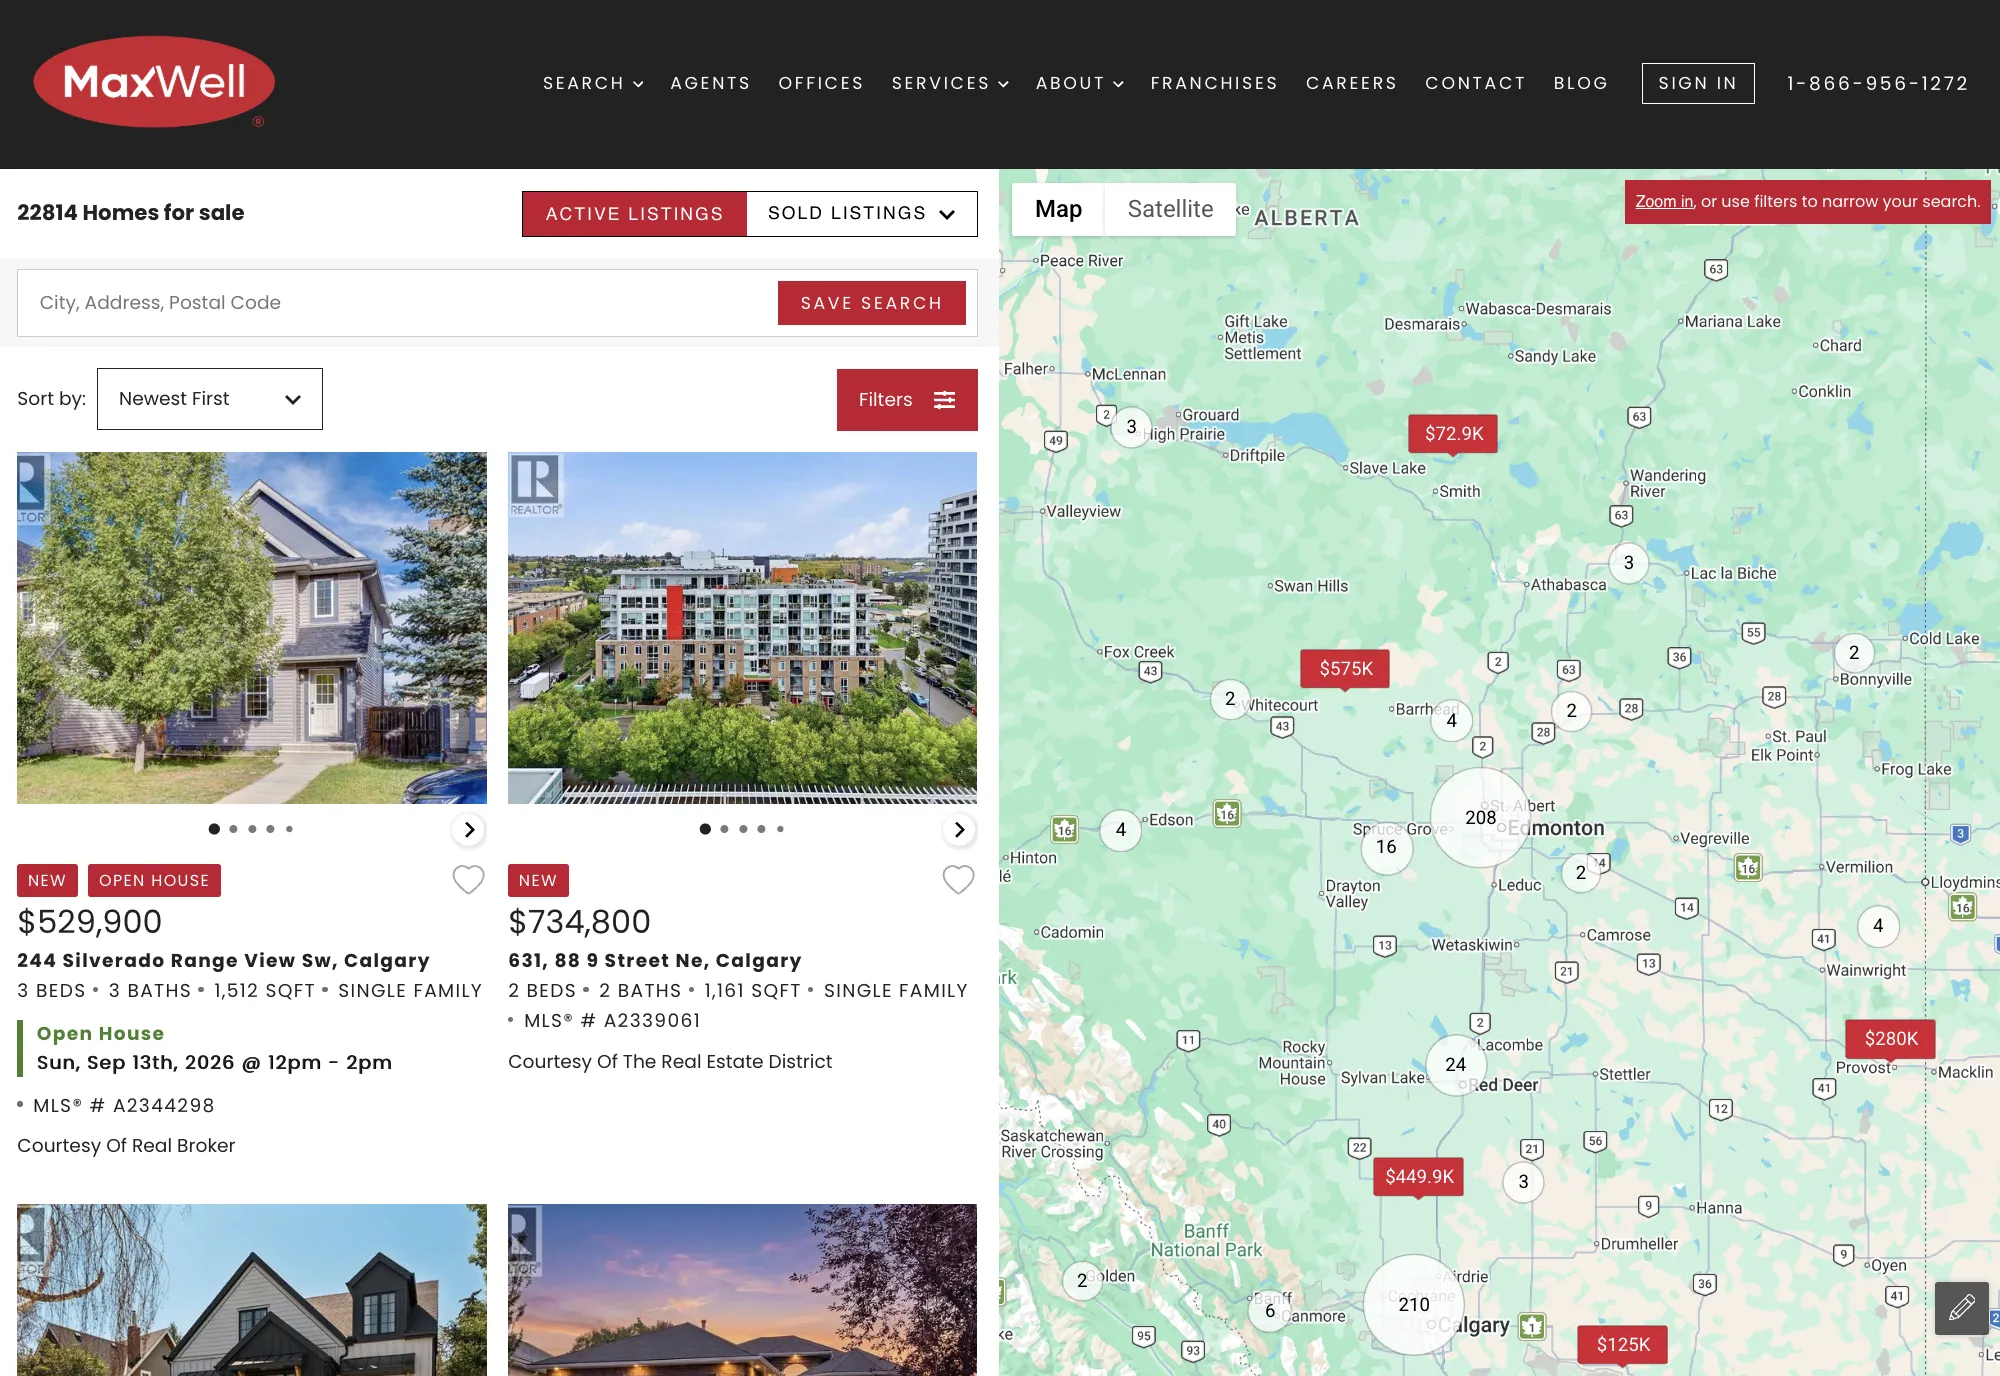Click the Zoom in link on map
Viewport: 2000px width, 1376px height.
(1664, 201)
